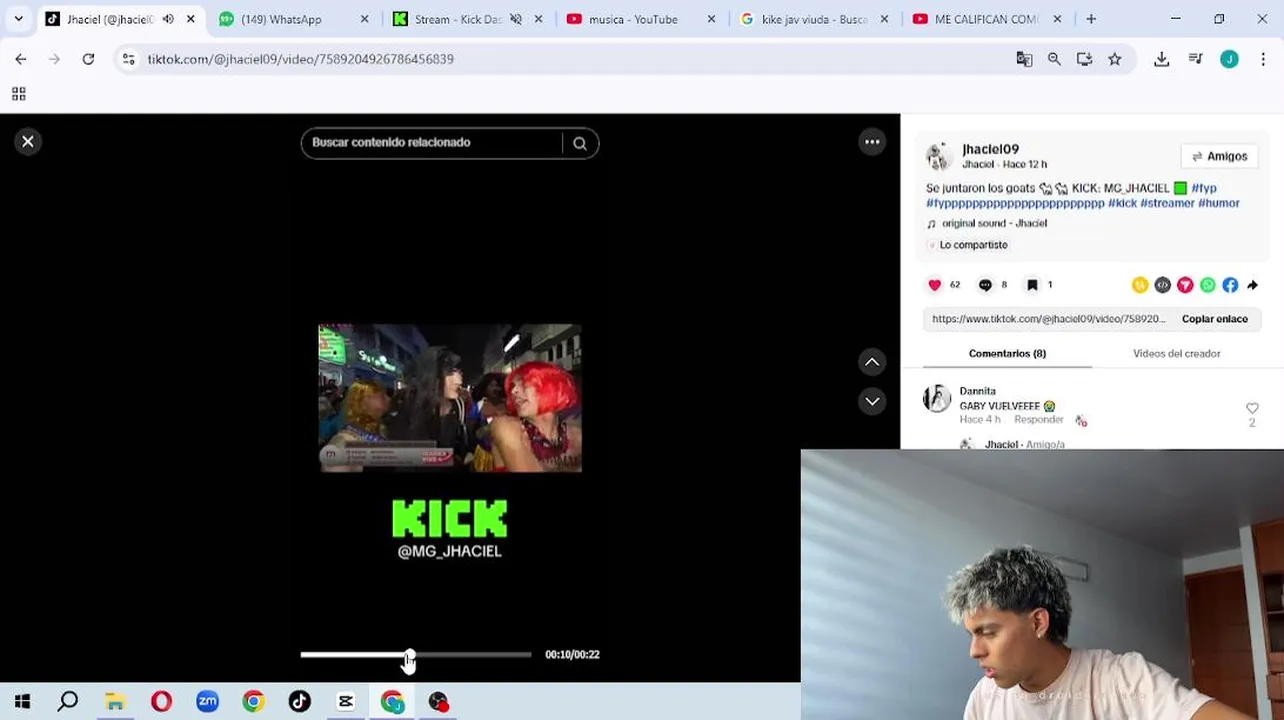Open the Windows Start menu
Screen dimensions: 1284x720
[x=22, y=702]
